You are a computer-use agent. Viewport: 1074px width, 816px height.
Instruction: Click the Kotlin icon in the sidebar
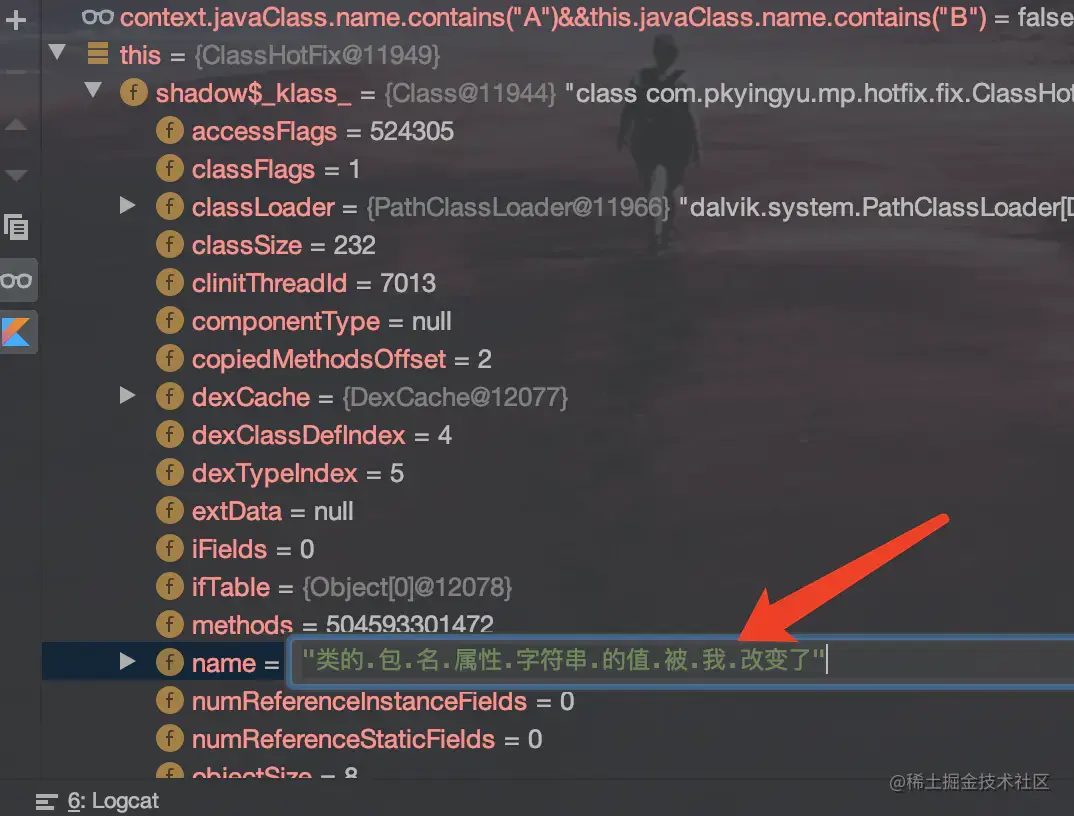pos(16,332)
